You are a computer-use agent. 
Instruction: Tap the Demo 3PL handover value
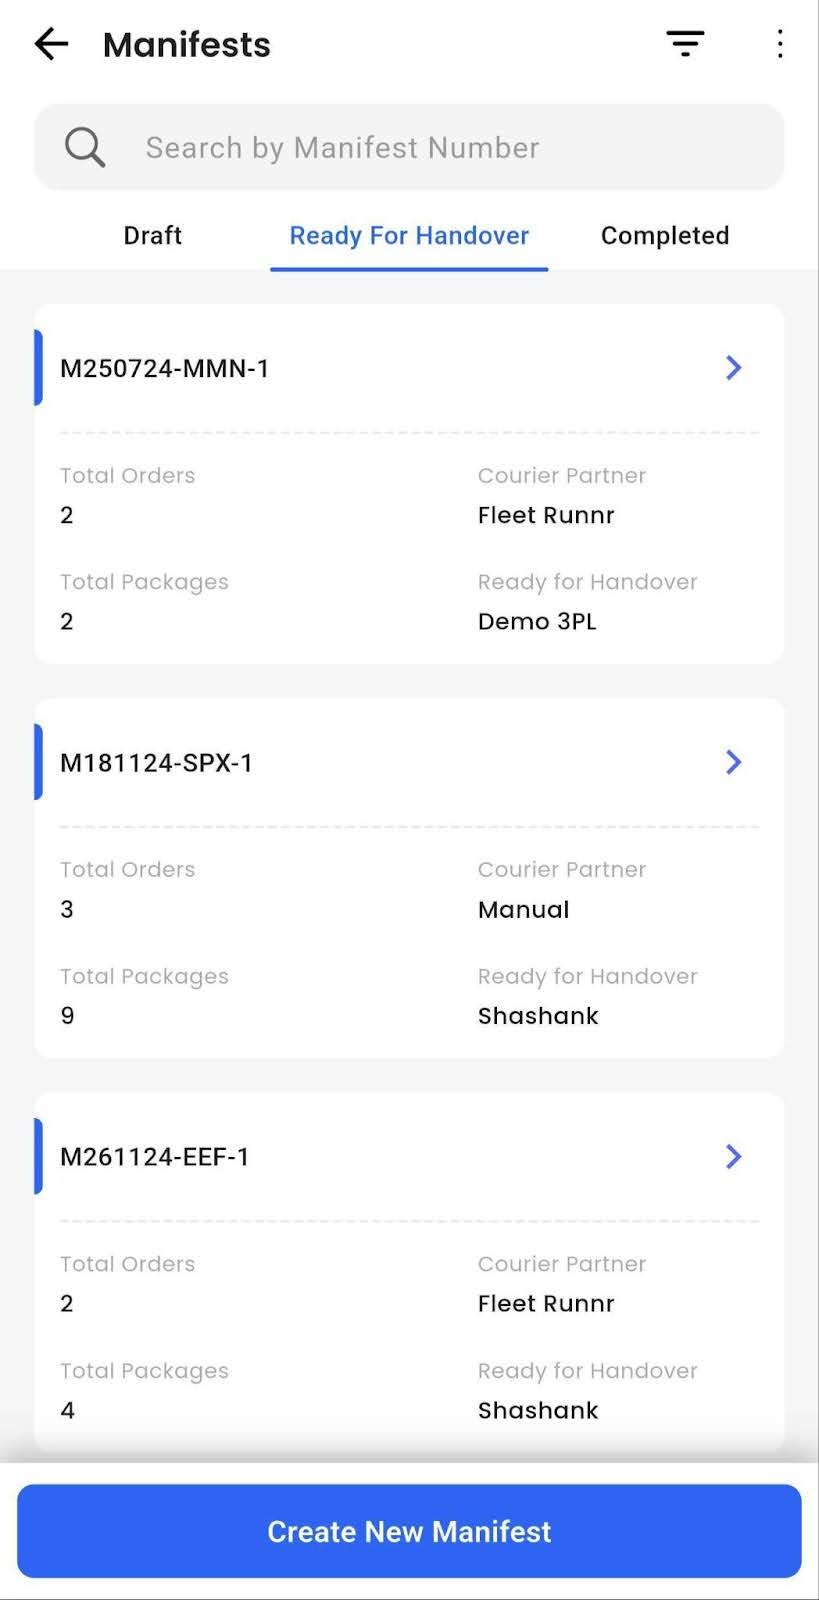(537, 622)
